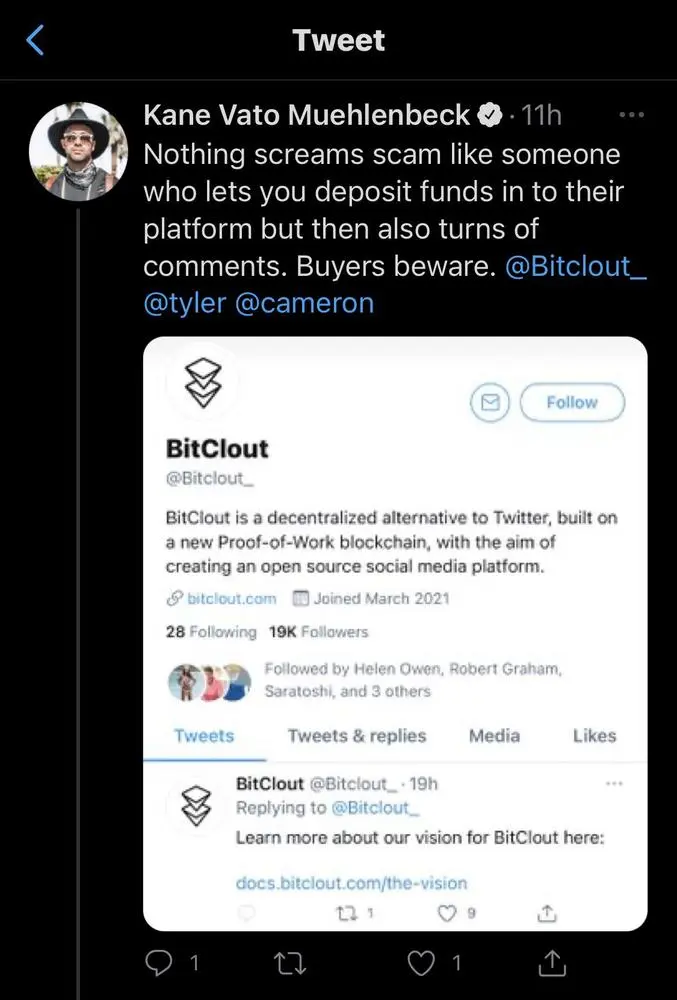Open the three-dot menu on the main tweet
677x1000 pixels.
pos(631,114)
